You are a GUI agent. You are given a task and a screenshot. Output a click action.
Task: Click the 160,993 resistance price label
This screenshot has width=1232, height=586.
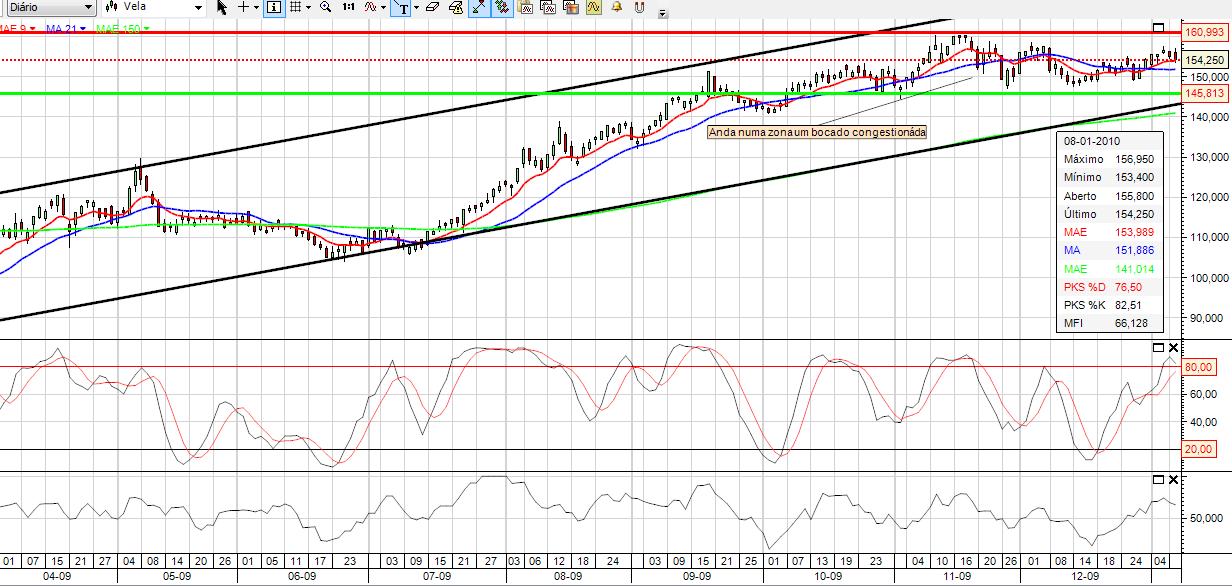(x=1205, y=33)
